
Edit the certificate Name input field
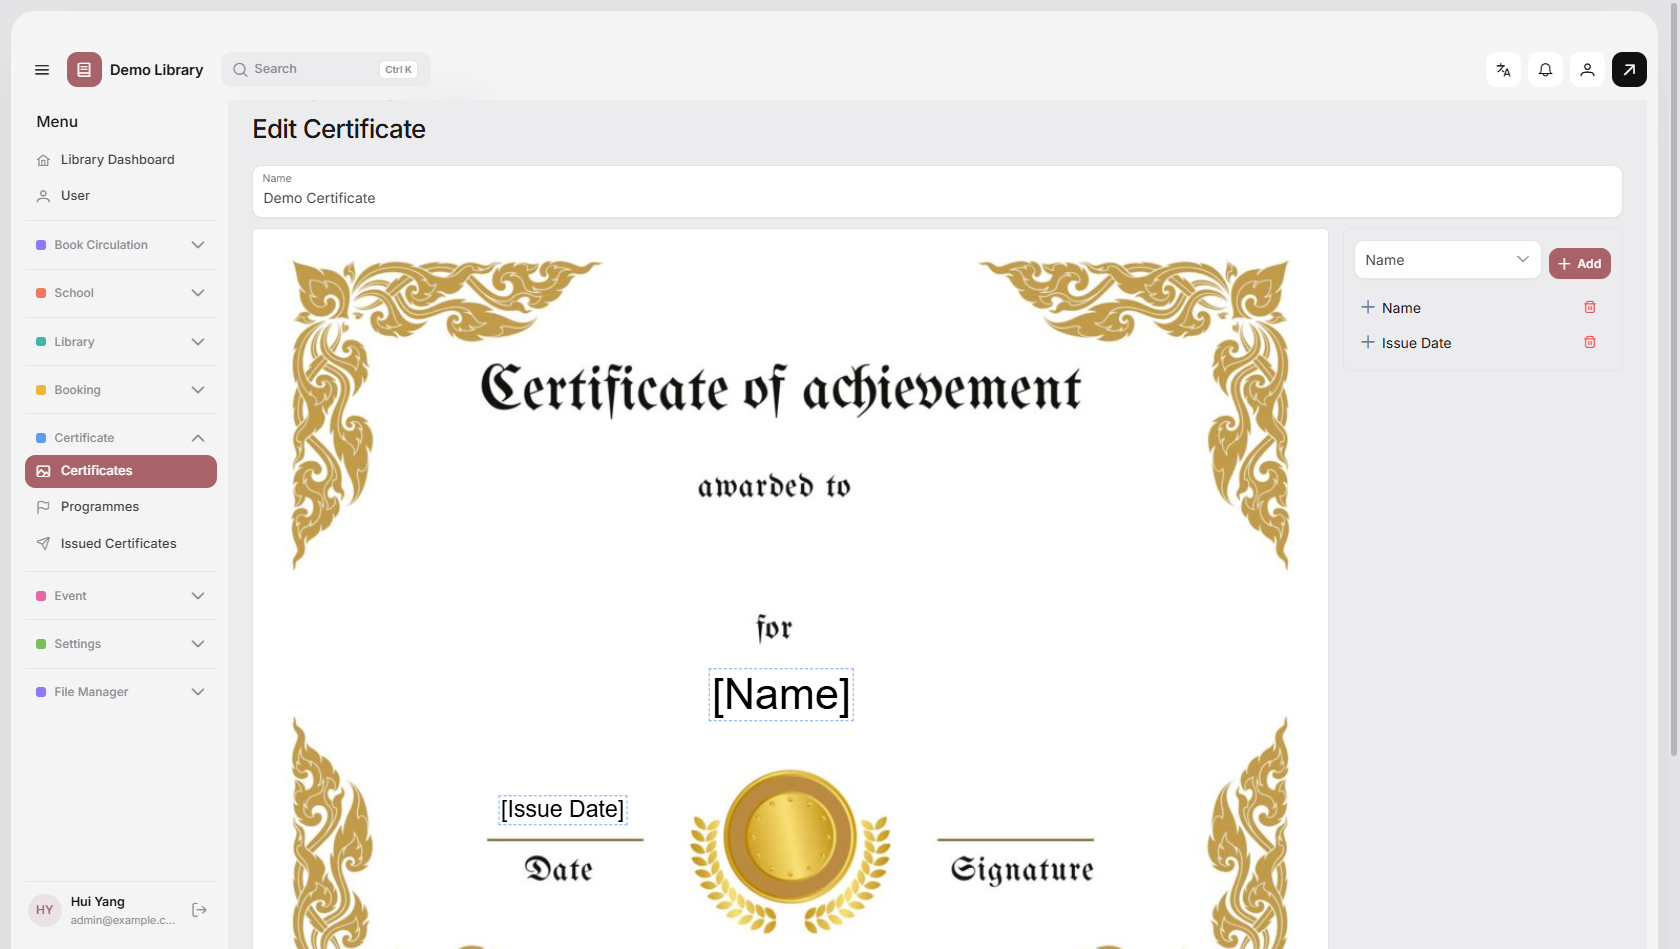[937, 191]
